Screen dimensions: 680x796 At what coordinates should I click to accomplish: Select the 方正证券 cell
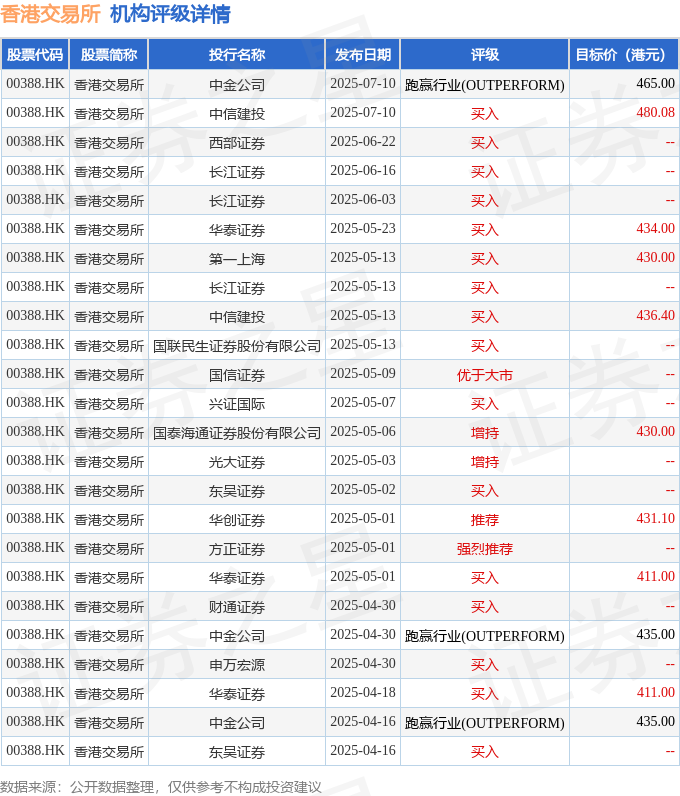[x=237, y=549]
